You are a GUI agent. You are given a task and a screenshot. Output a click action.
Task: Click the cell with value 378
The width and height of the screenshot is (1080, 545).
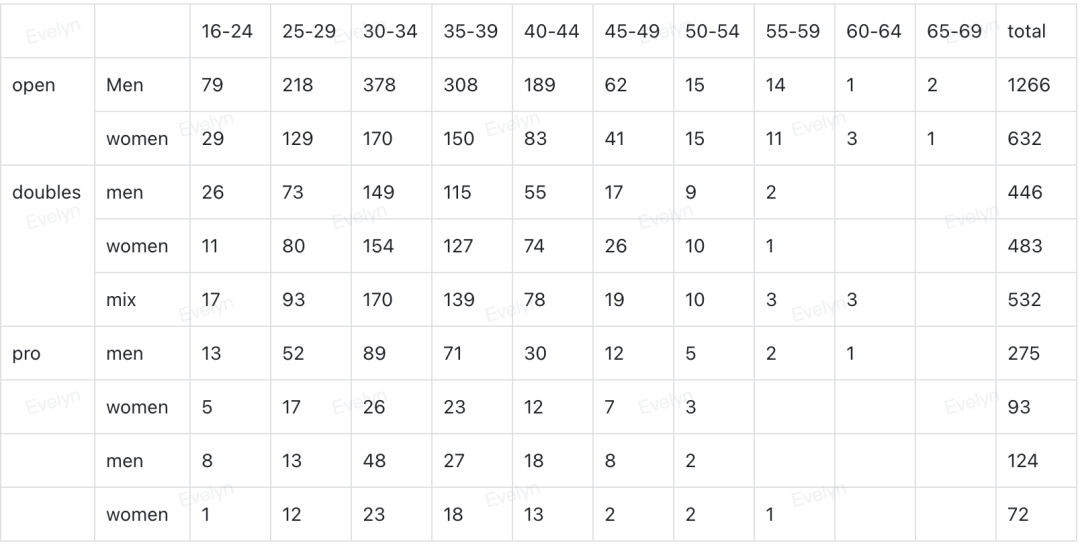(378, 85)
